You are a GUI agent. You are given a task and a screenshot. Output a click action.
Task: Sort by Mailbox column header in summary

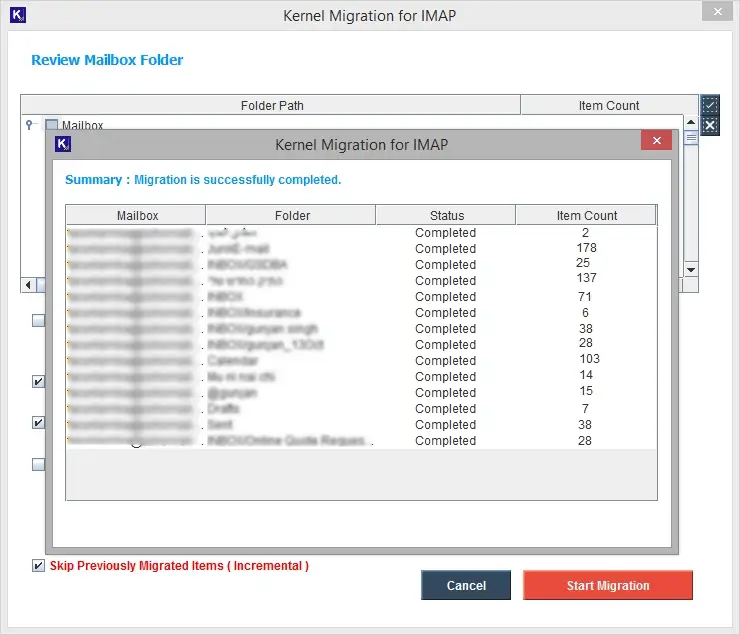tap(136, 215)
